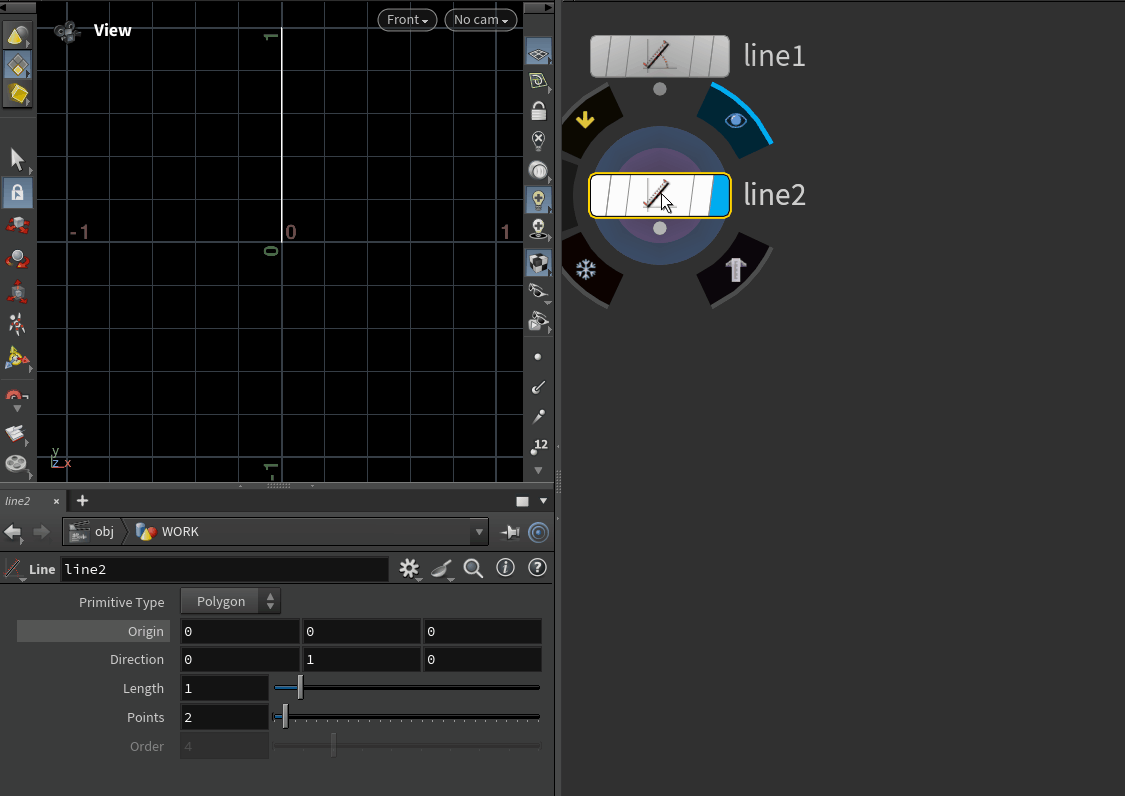
Task: Navigate to WORK in path bar
Action: click(168, 532)
